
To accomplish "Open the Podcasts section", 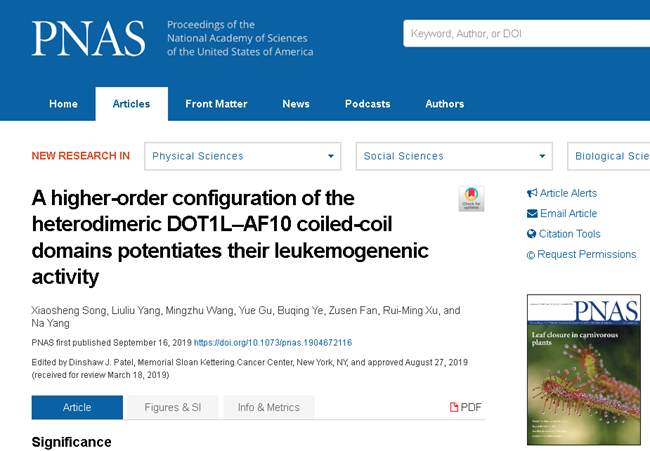I will [367, 104].
